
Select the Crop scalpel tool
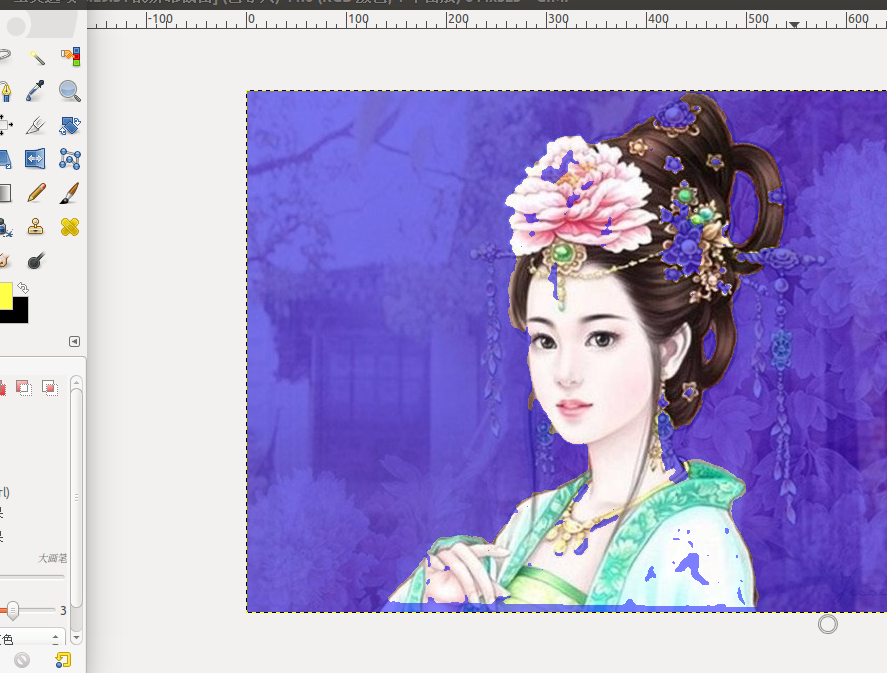37,125
